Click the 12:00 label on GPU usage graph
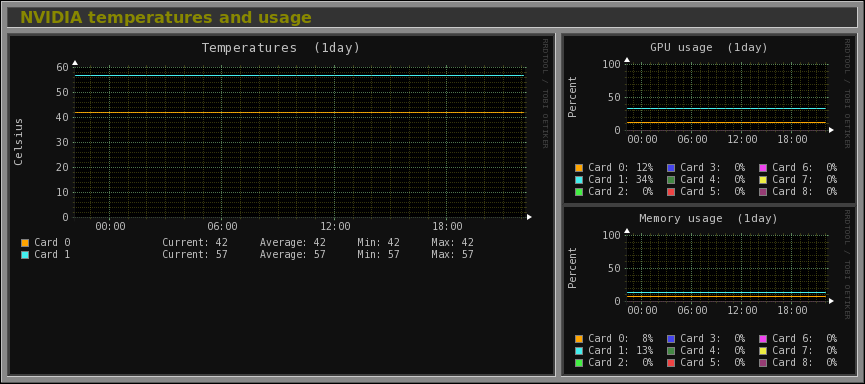 [742, 140]
